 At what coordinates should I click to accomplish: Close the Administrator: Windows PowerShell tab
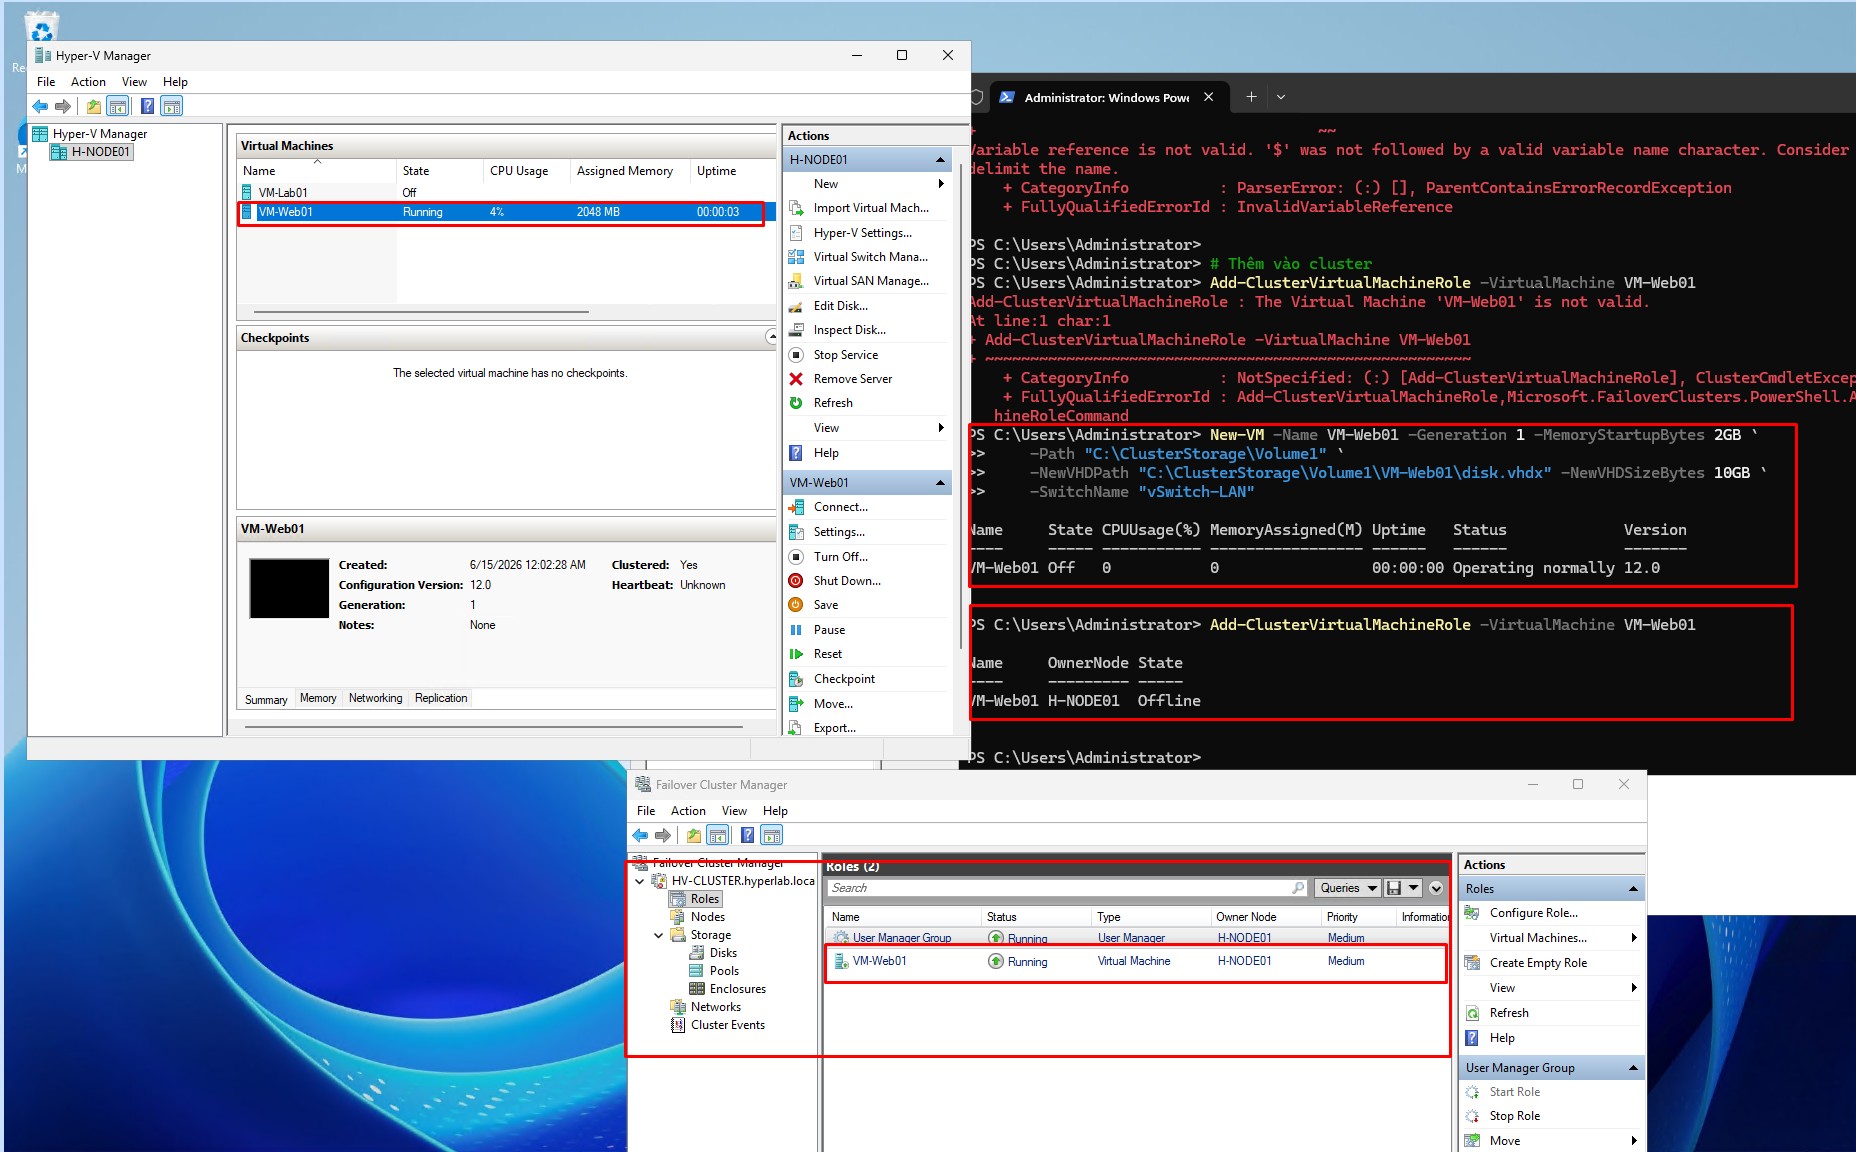point(1209,97)
